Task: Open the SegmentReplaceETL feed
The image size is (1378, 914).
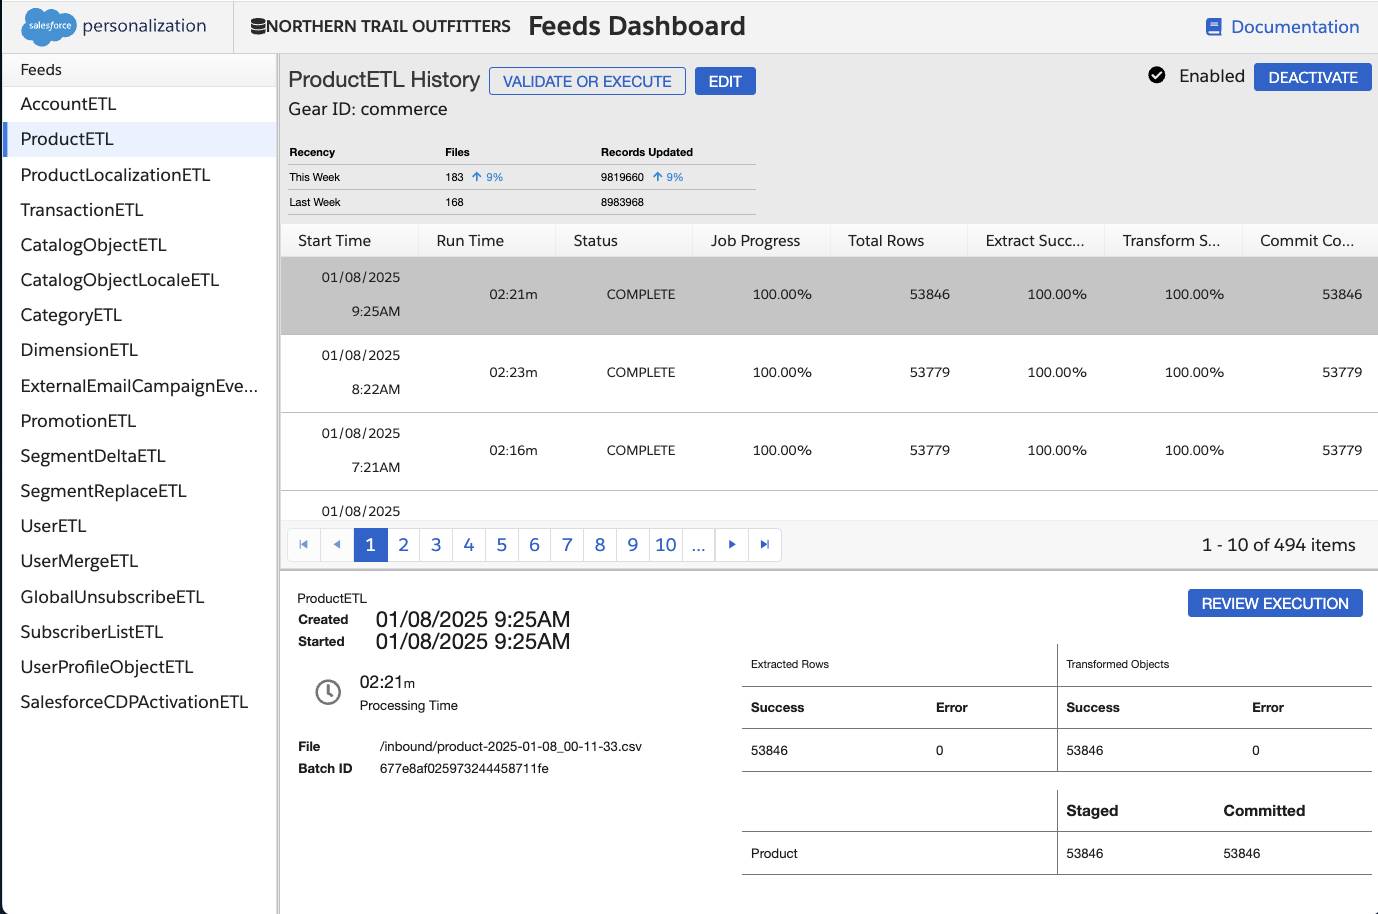Action: 140,491
